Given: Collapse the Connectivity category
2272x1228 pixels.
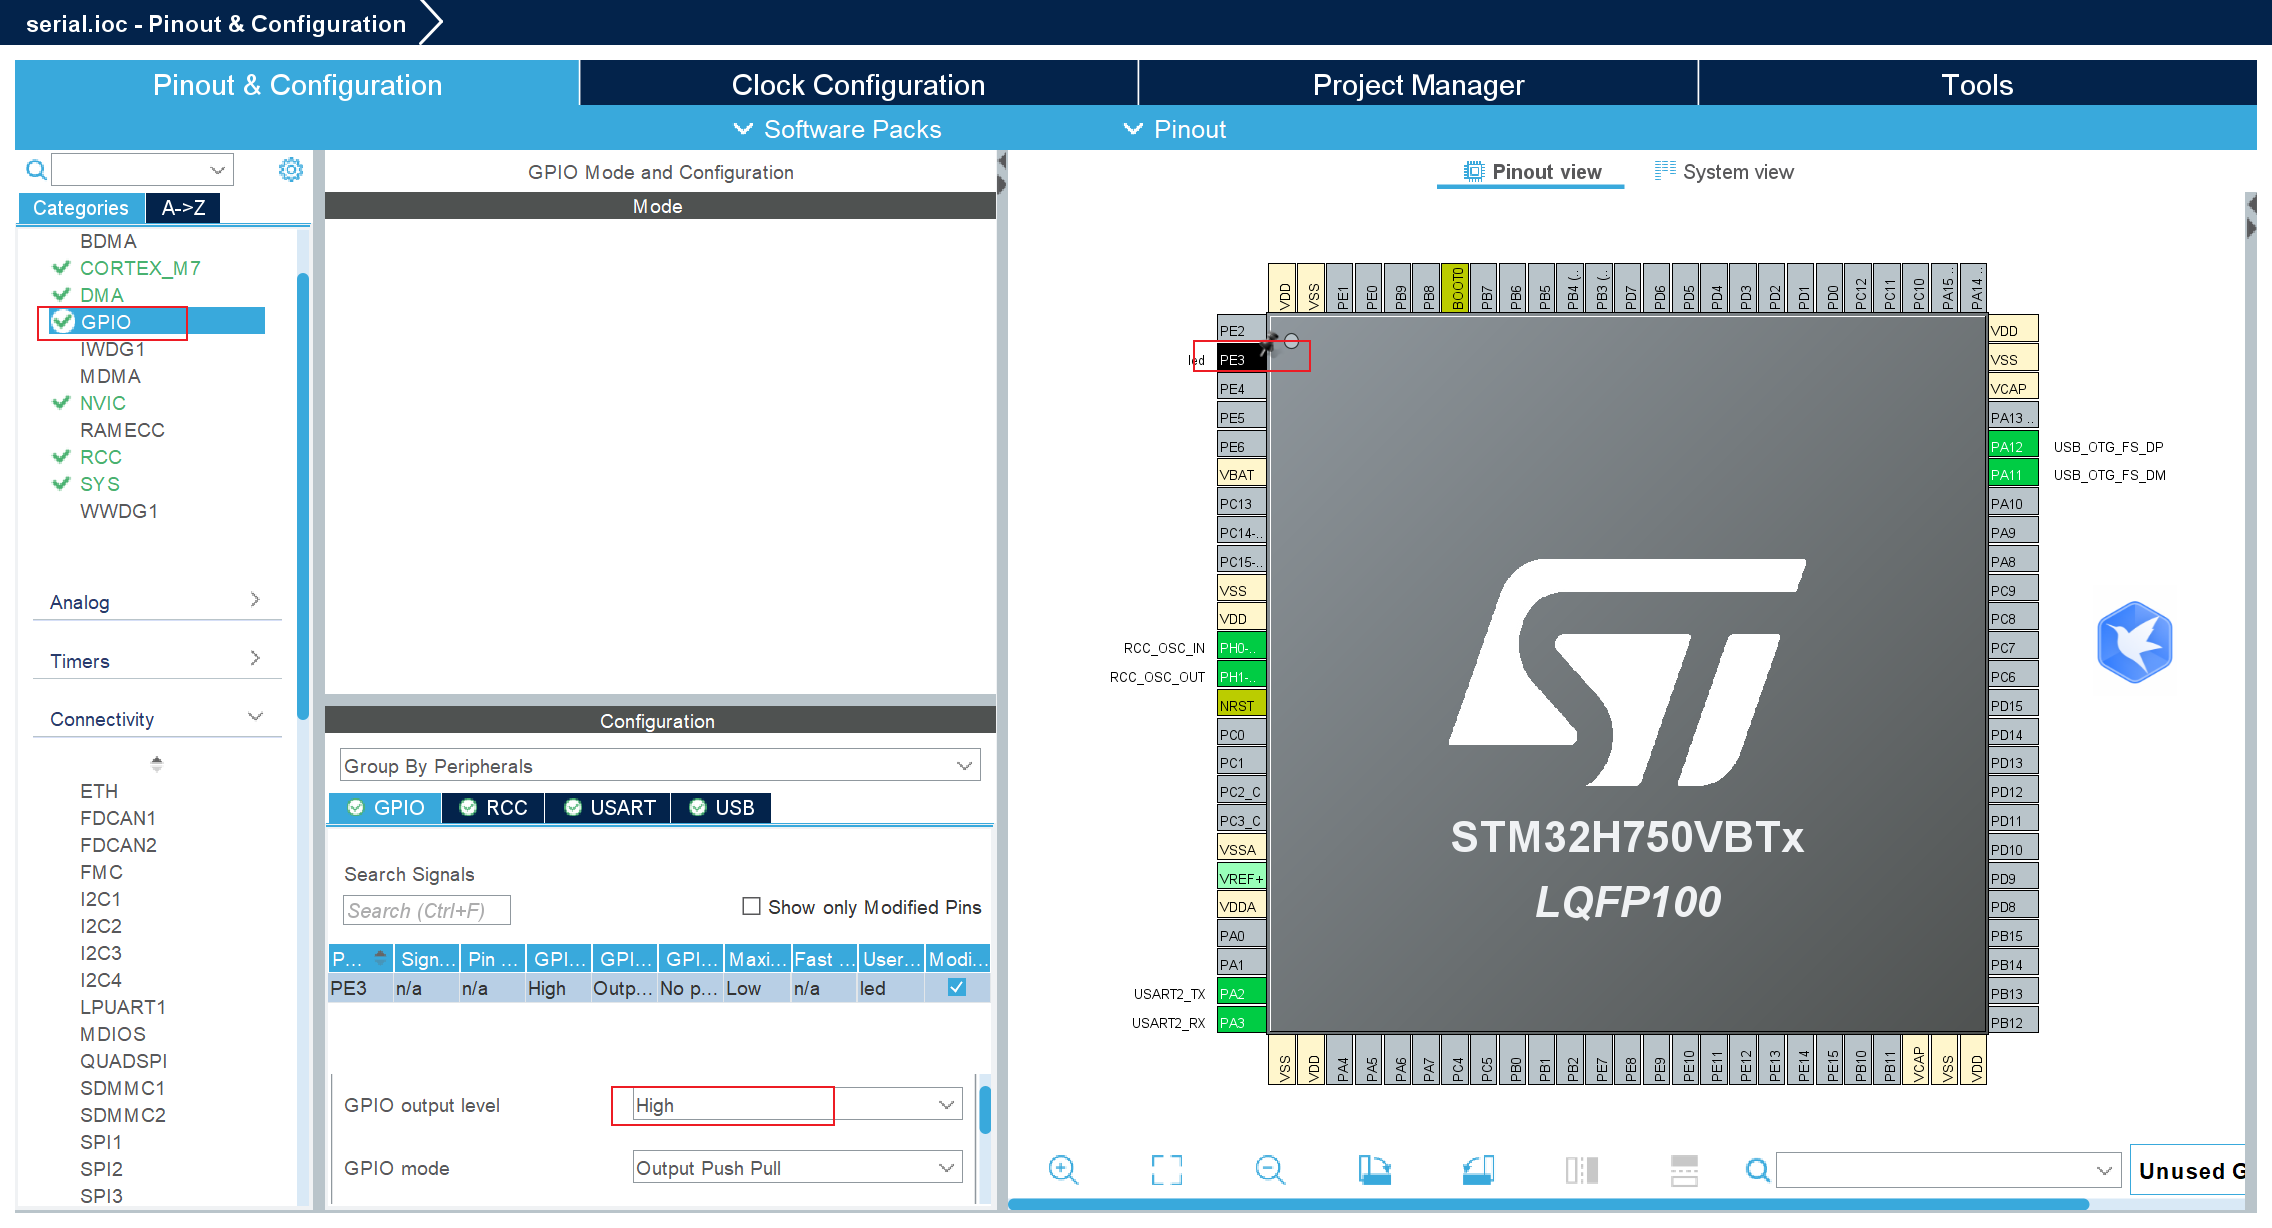Looking at the screenshot, I should [x=254, y=717].
